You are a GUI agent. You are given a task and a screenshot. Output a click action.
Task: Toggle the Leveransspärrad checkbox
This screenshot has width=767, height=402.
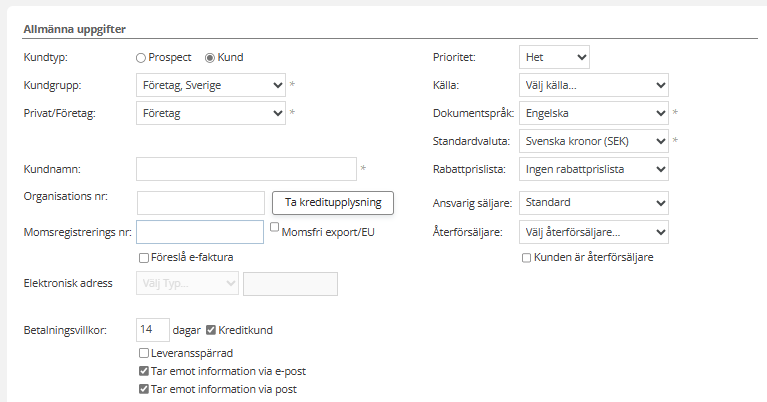click(x=145, y=353)
